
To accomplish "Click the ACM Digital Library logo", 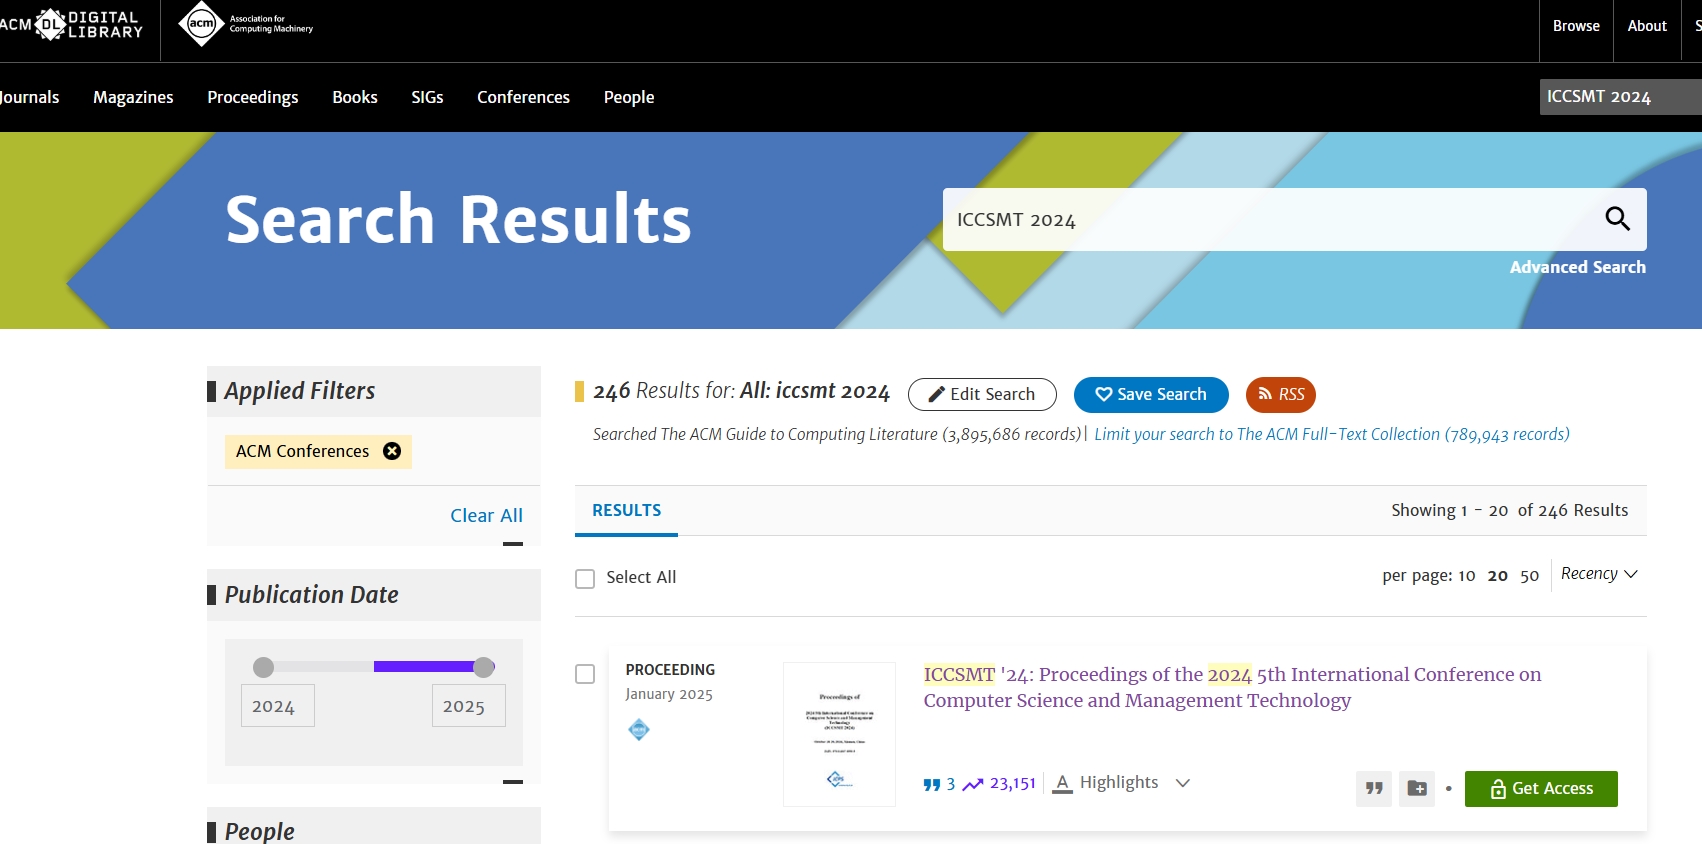I will click(72, 24).
